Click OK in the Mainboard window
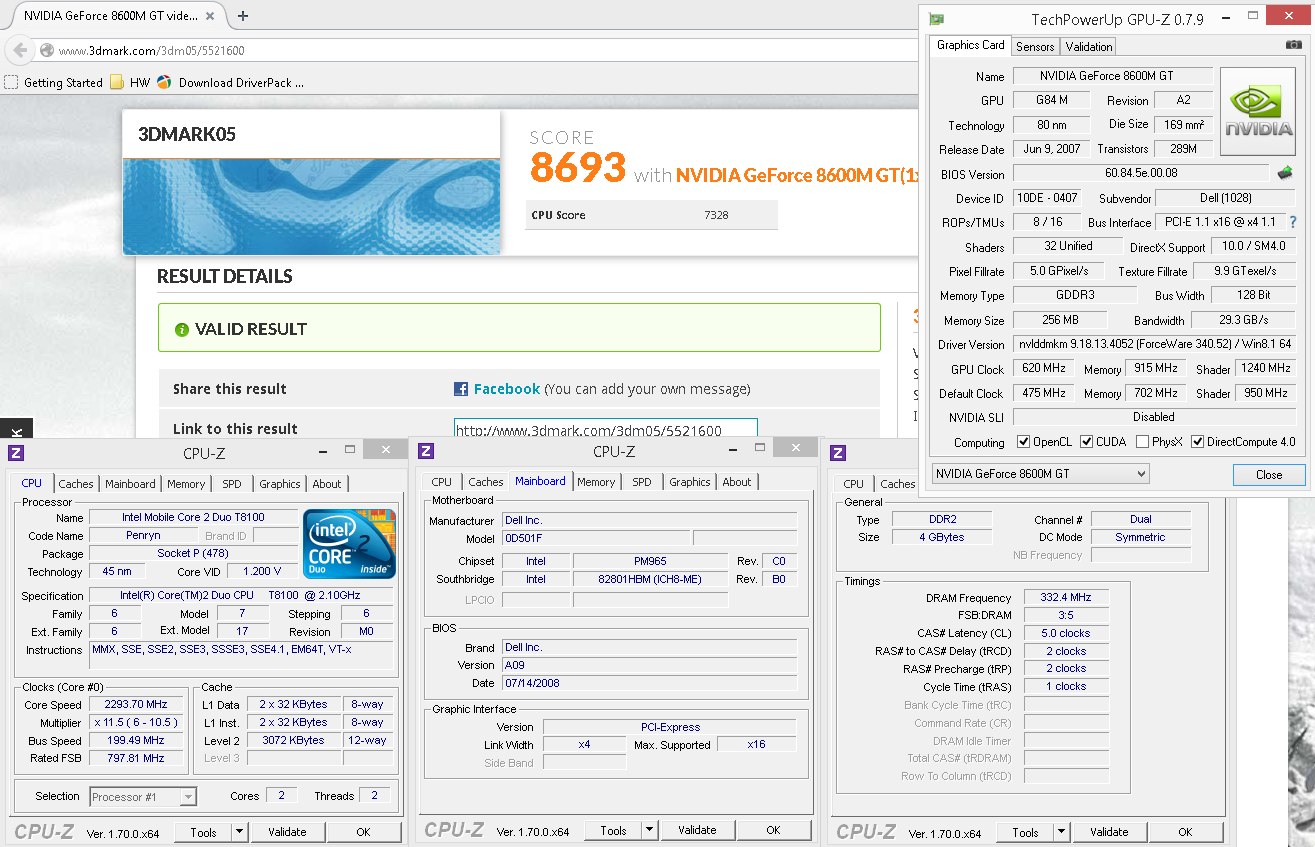 click(x=773, y=830)
